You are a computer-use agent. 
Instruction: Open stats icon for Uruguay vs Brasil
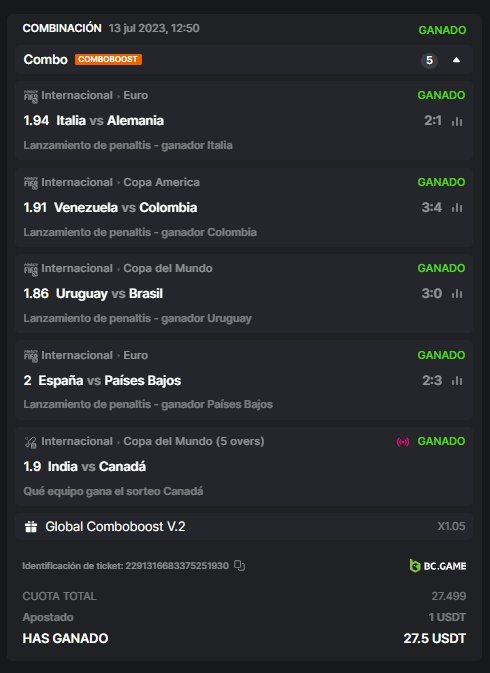457,294
